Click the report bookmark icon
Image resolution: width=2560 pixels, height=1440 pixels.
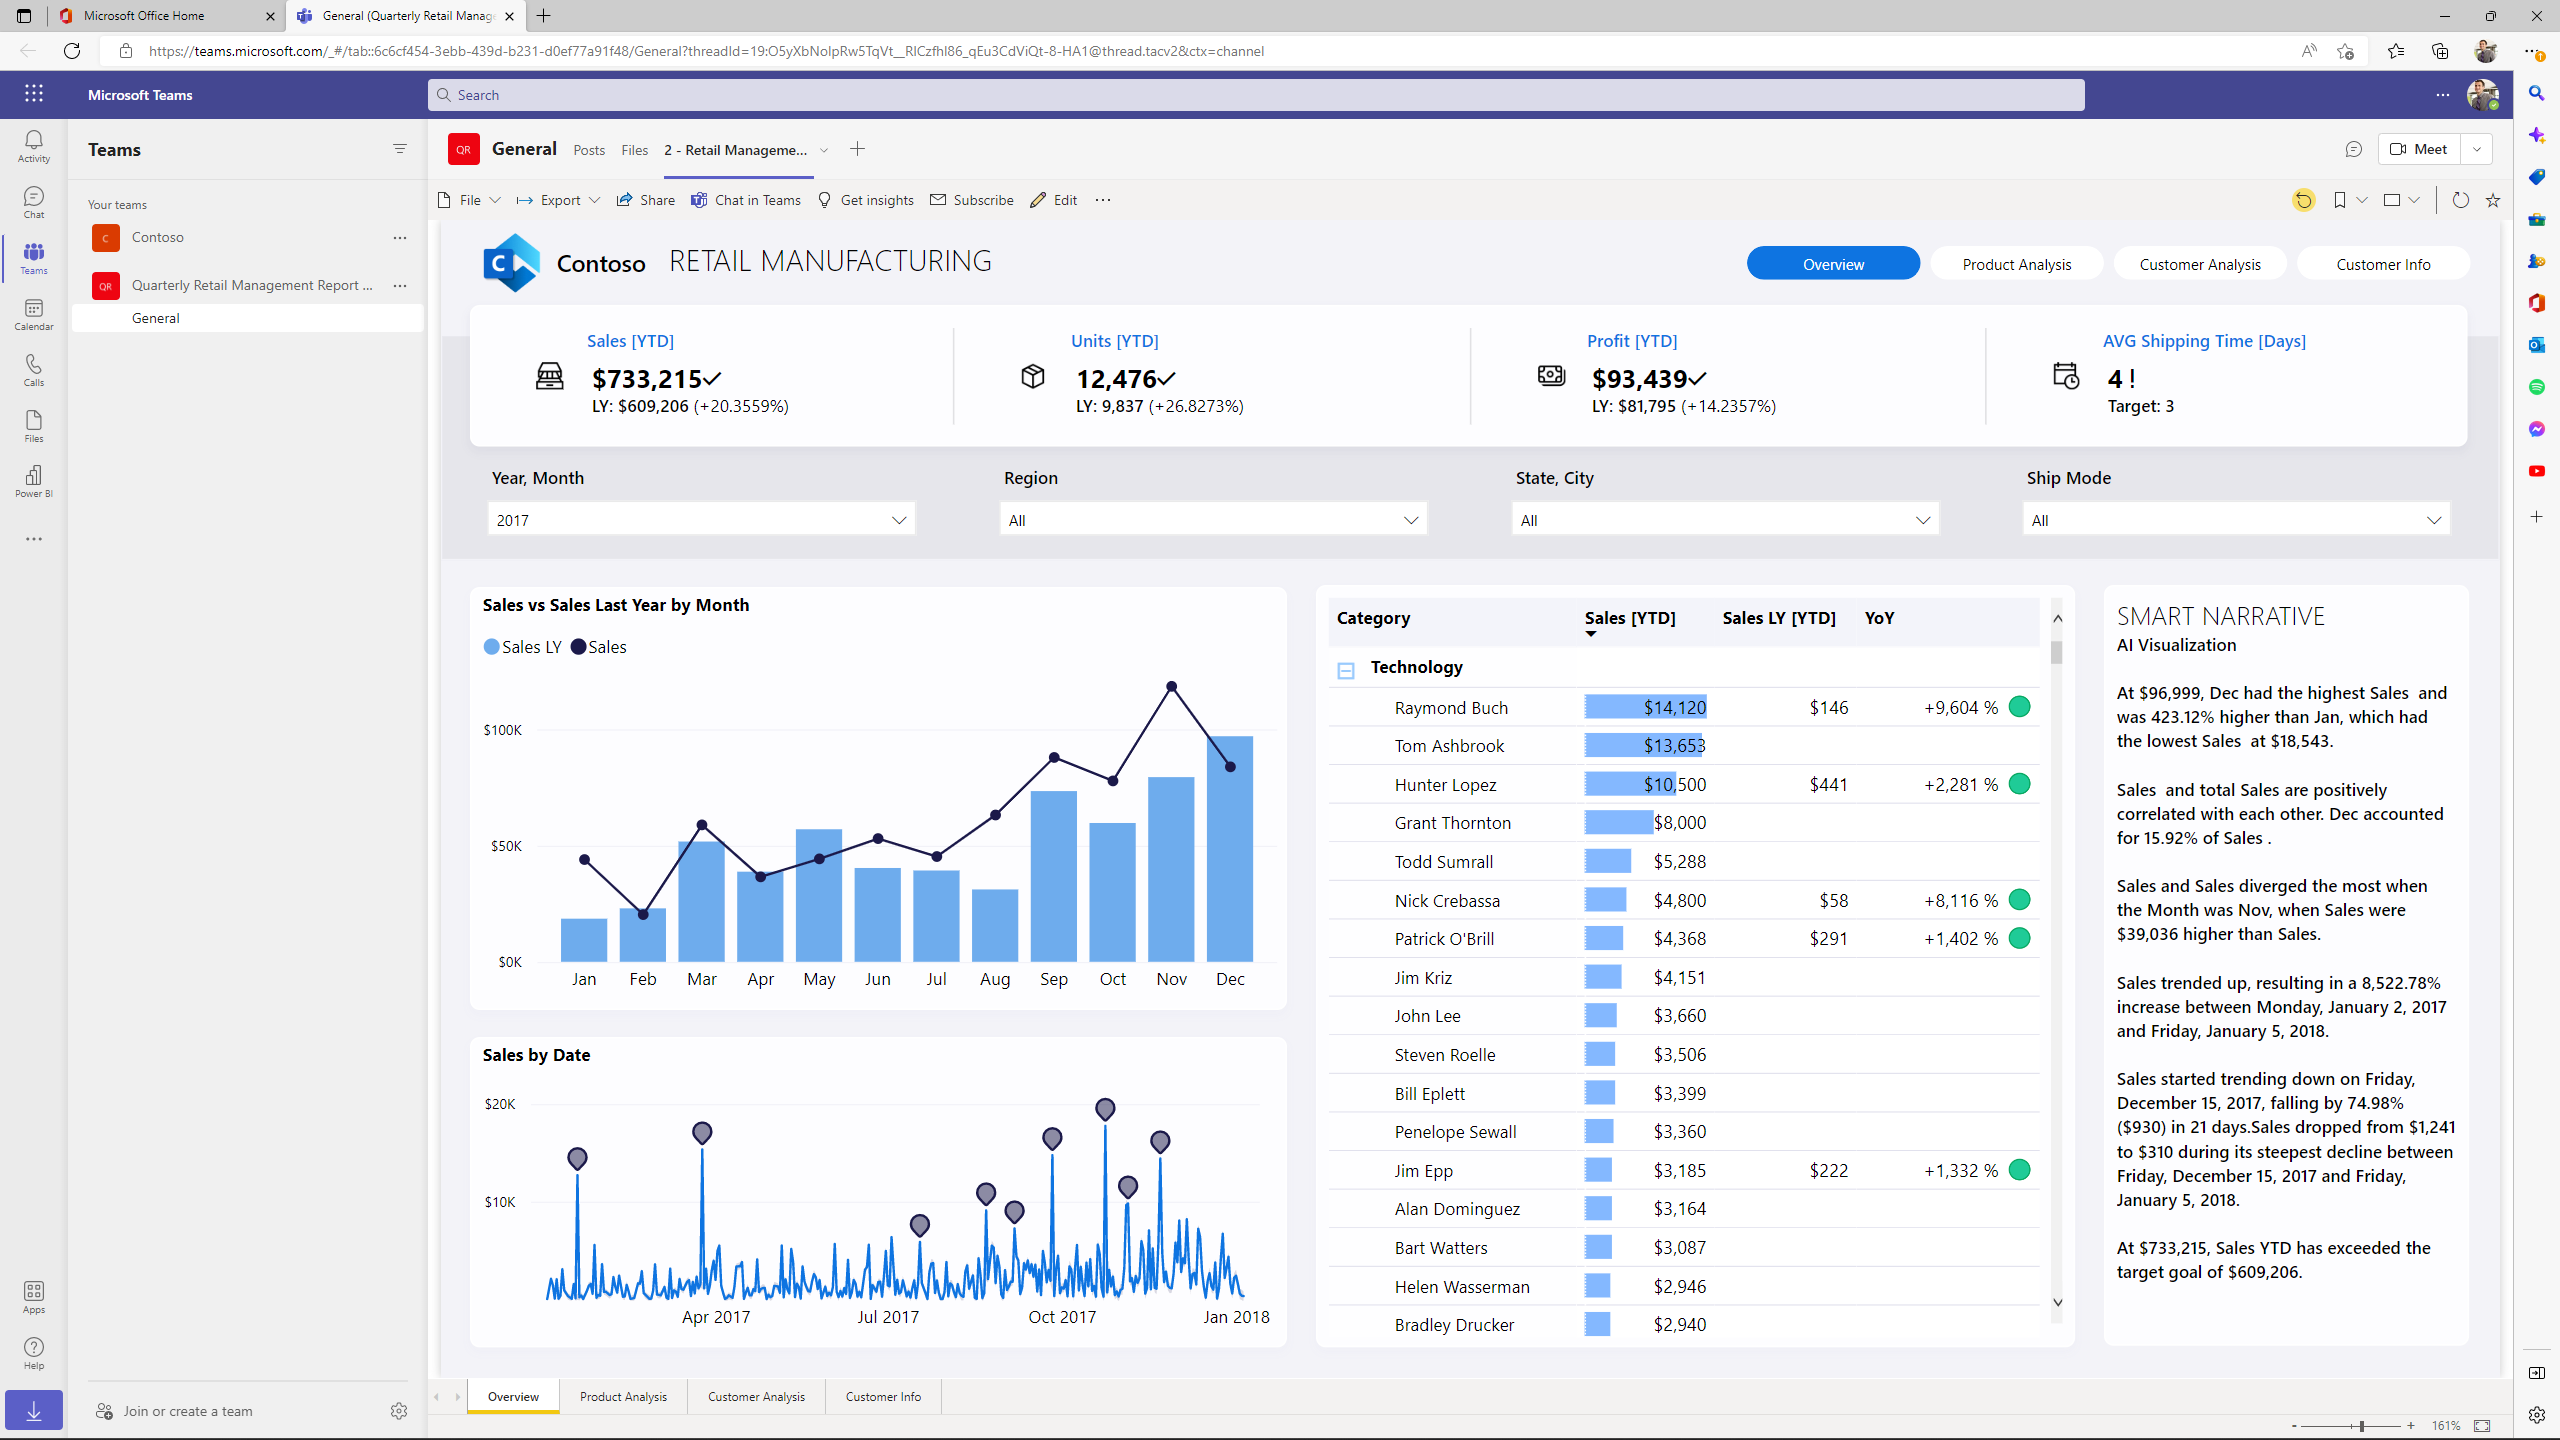coord(2339,200)
